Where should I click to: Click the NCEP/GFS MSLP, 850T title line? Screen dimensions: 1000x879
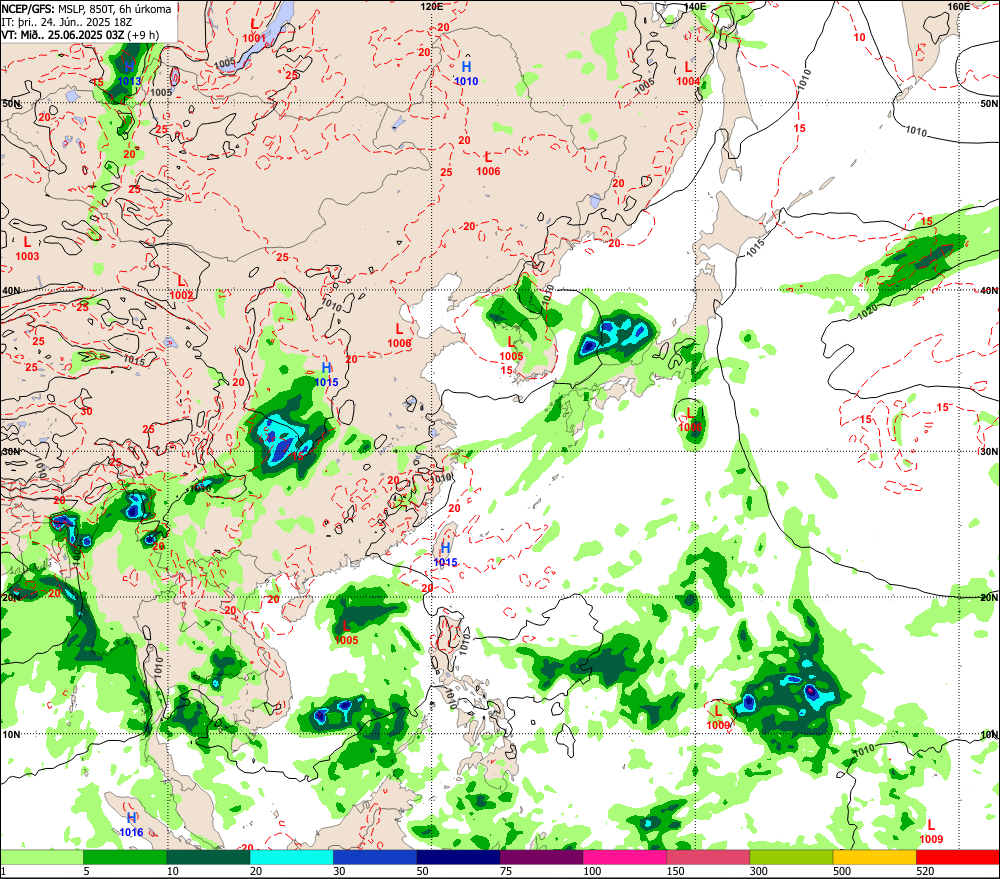pyautogui.click(x=87, y=9)
